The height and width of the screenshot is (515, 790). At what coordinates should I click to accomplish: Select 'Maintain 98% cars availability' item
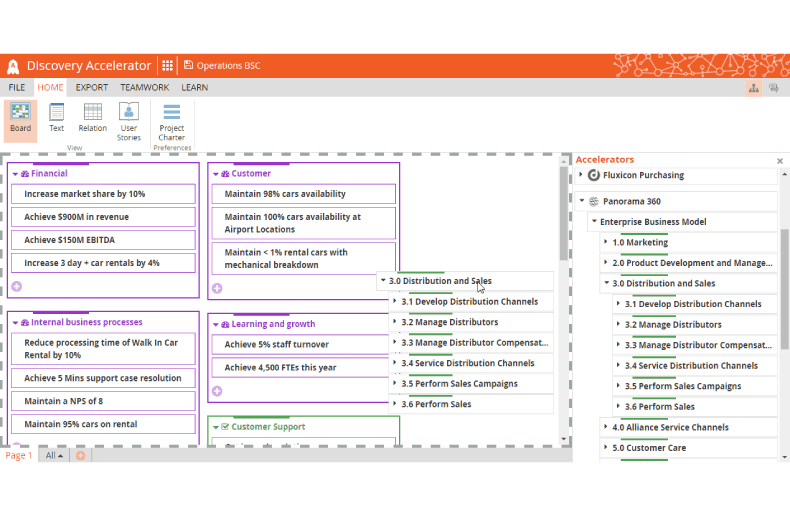[x=304, y=194]
